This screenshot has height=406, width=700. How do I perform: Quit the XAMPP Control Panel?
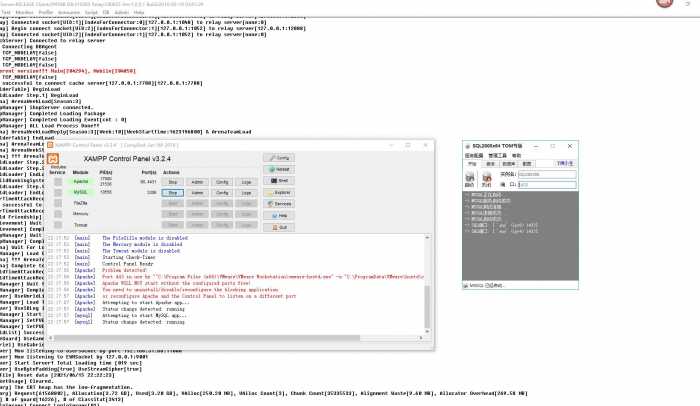[277, 227]
